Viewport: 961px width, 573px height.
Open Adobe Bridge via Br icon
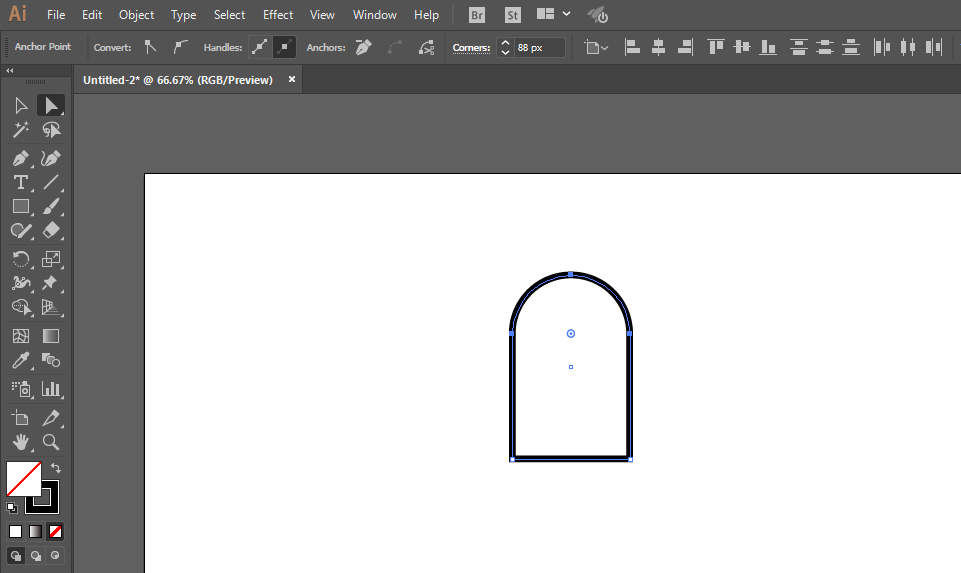tap(477, 15)
